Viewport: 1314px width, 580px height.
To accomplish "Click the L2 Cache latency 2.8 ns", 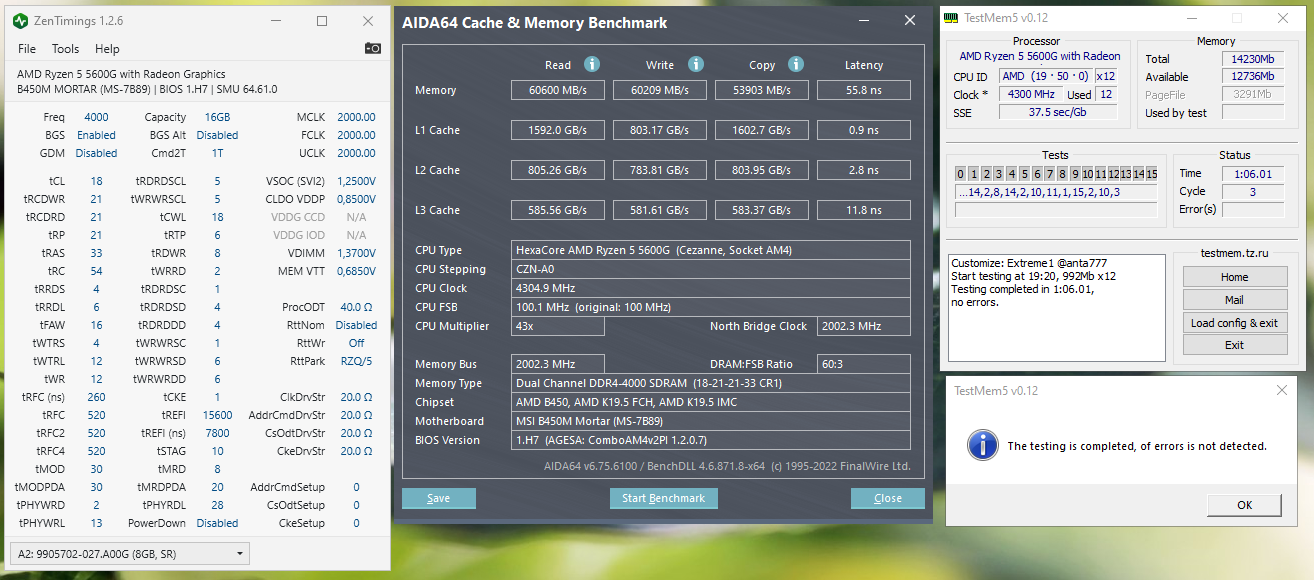I will [864, 170].
